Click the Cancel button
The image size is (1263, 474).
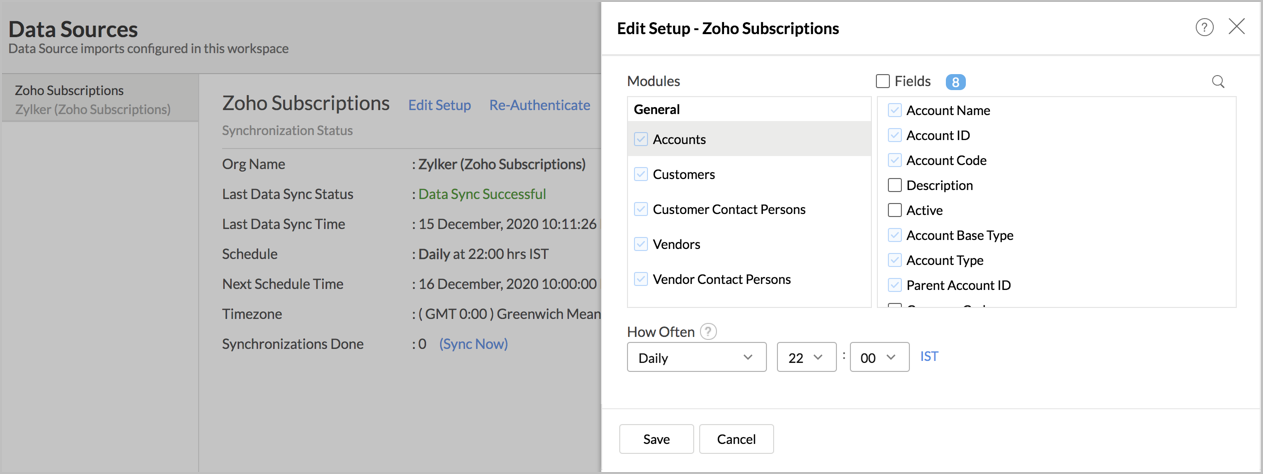(x=736, y=439)
